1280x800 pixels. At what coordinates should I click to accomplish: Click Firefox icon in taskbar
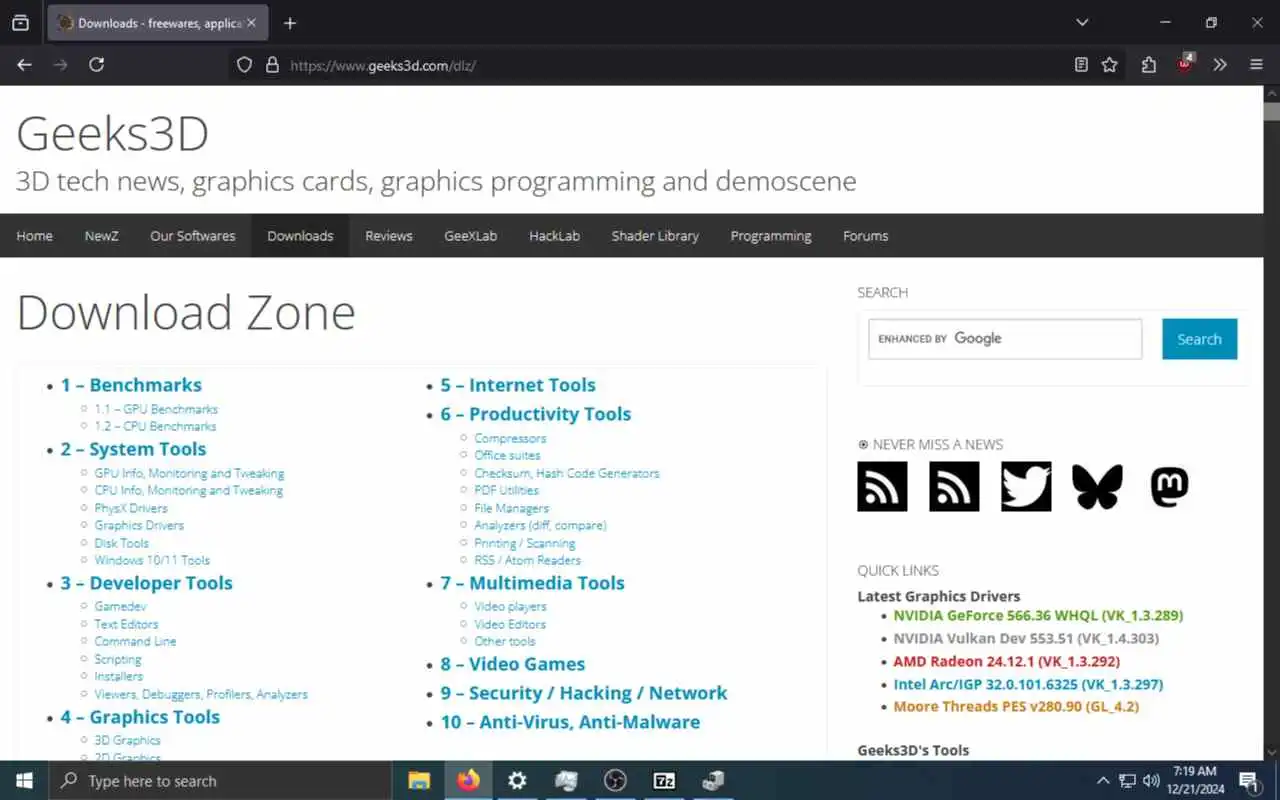tap(468, 781)
